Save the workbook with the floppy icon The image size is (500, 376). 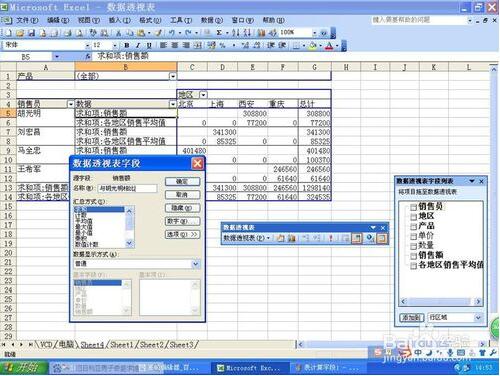click(x=31, y=33)
